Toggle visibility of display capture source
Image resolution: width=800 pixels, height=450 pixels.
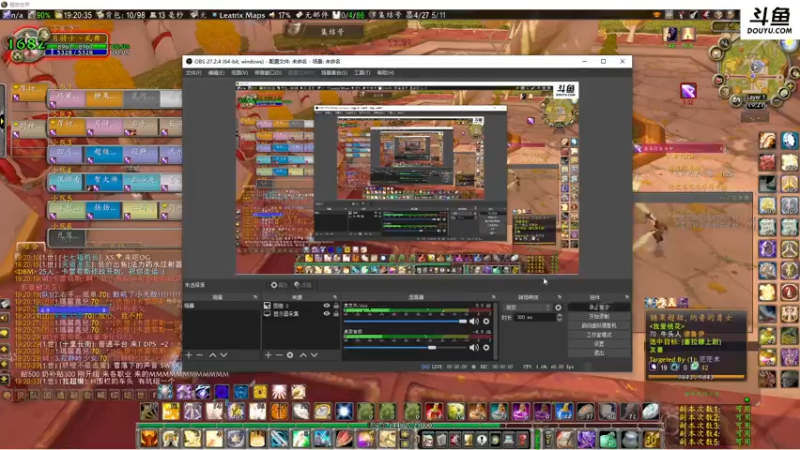[x=327, y=314]
